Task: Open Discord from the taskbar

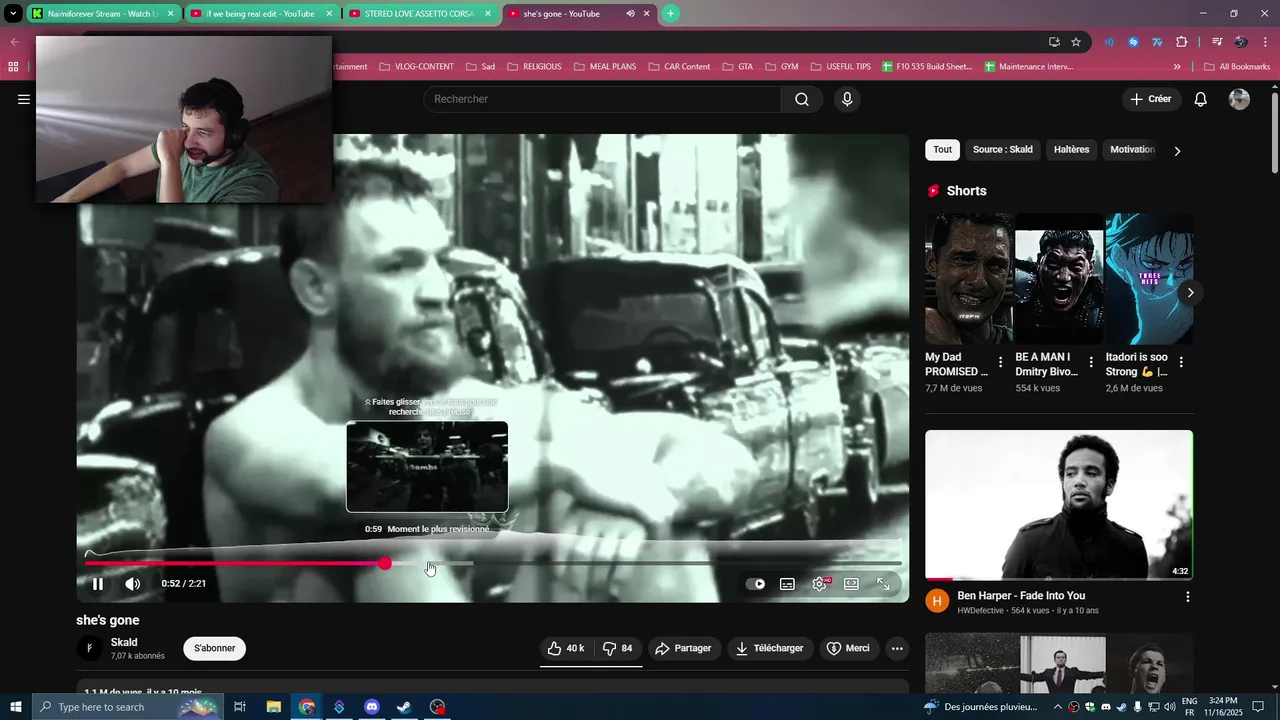Action: [x=372, y=707]
